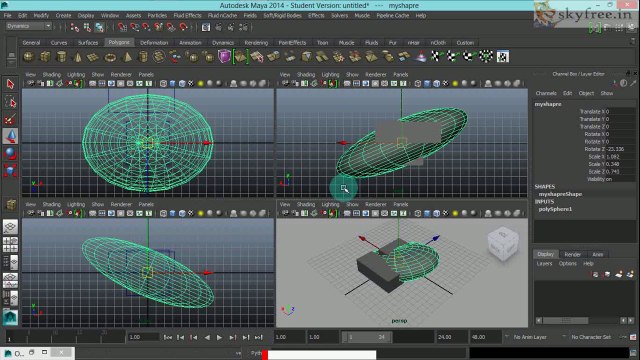Viewport: 640px width, 360px height.
Task: Switch to the Curves shelf tab
Action: [x=59, y=42]
